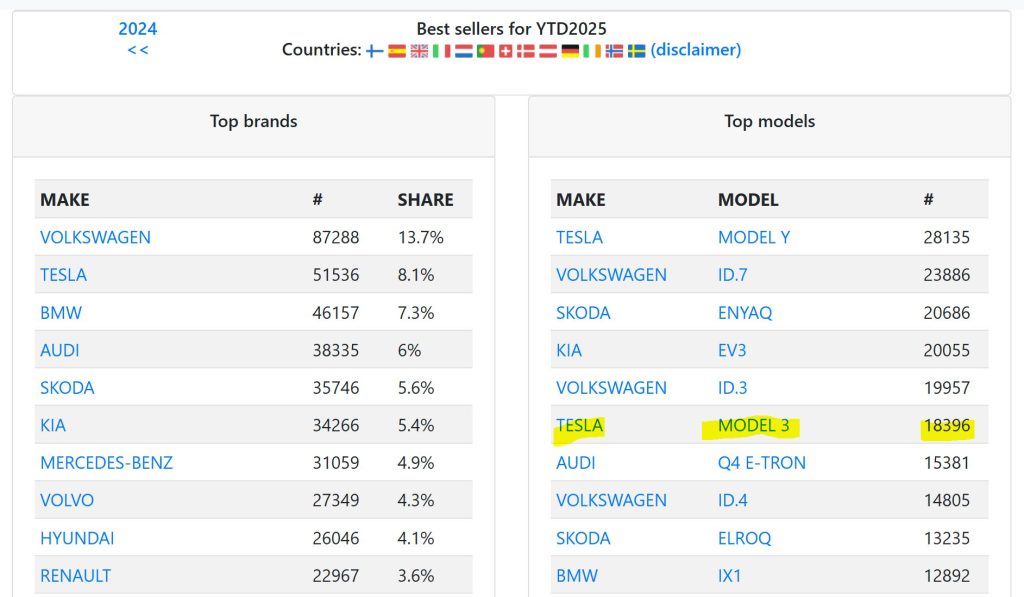Click the Finland flag icon
This screenshot has height=597, width=1024.
point(375,50)
